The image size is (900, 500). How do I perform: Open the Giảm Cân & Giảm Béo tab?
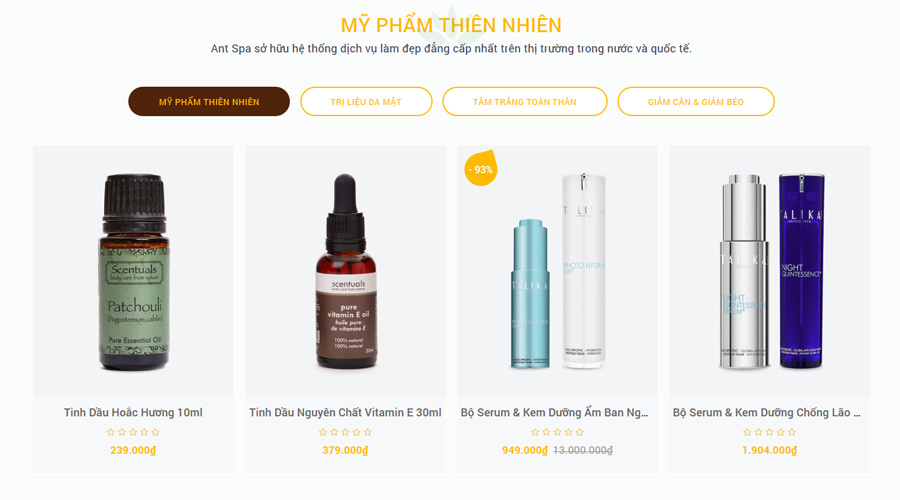click(x=696, y=102)
